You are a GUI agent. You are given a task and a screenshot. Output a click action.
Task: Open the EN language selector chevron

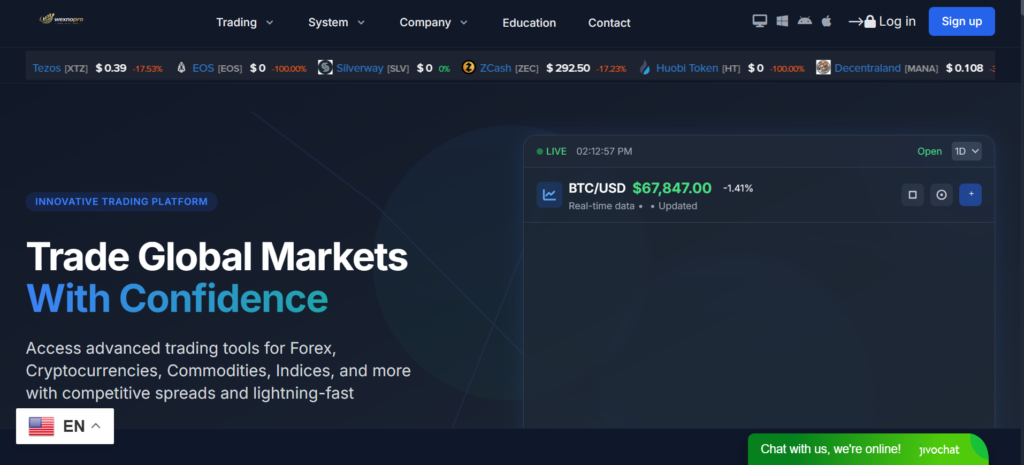pyautogui.click(x=96, y=426)
